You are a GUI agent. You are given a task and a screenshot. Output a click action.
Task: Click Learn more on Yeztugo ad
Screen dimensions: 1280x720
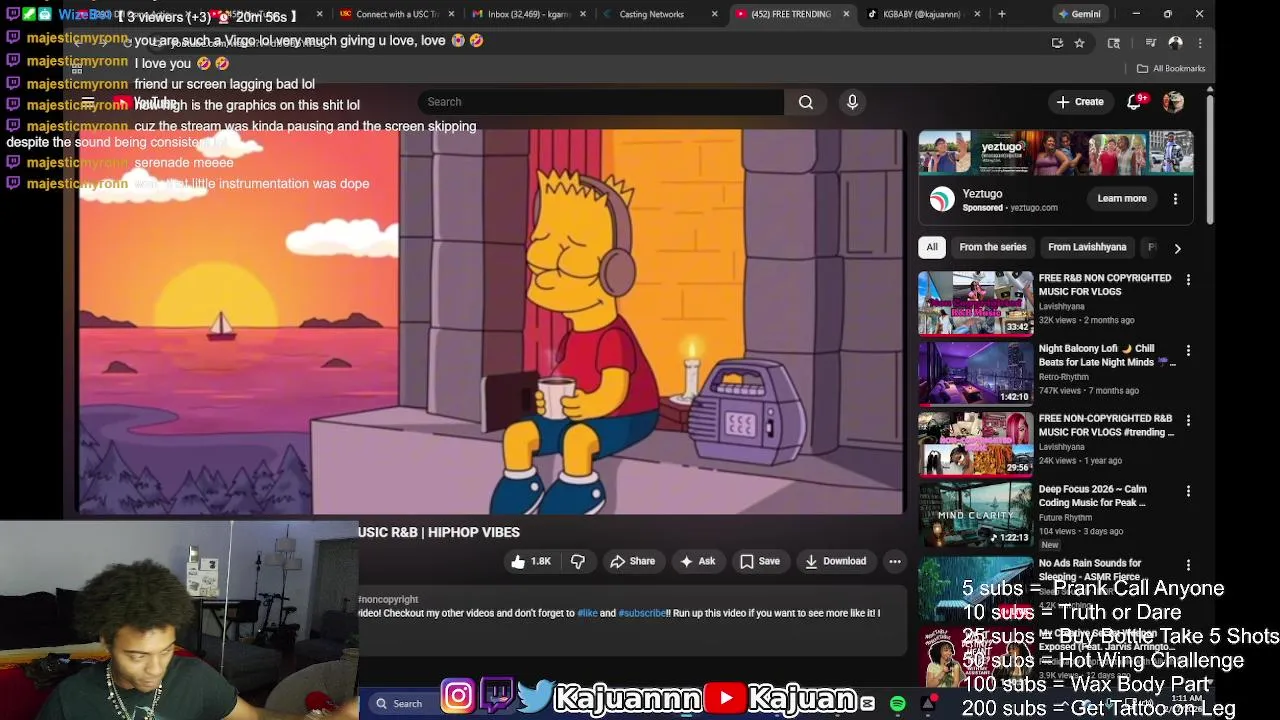[x=1122, y=199]
